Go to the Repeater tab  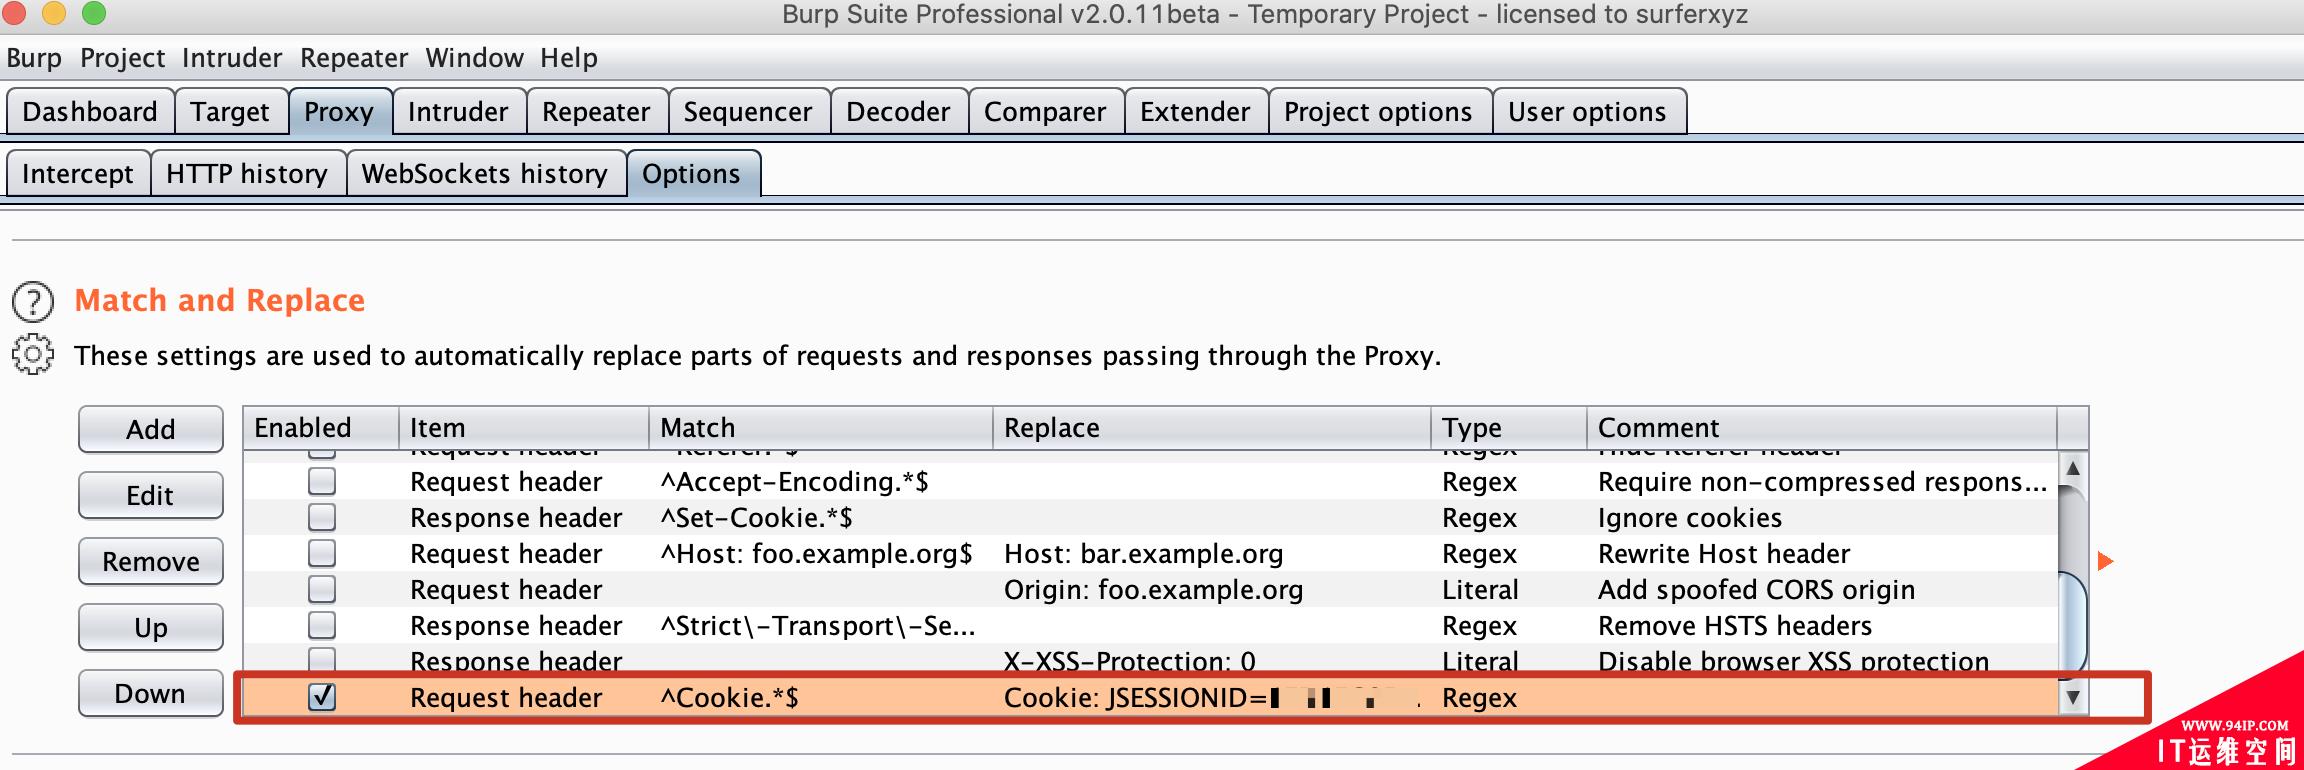596,111
